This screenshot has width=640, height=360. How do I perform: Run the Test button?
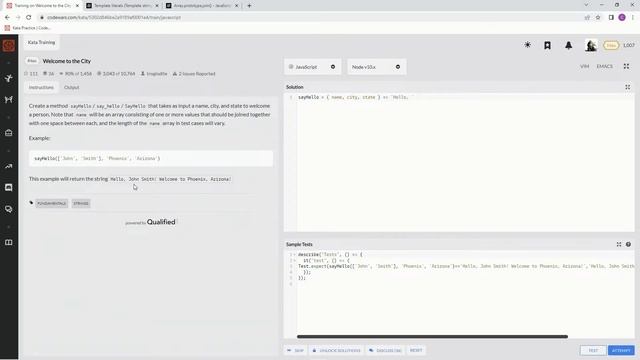593,350
